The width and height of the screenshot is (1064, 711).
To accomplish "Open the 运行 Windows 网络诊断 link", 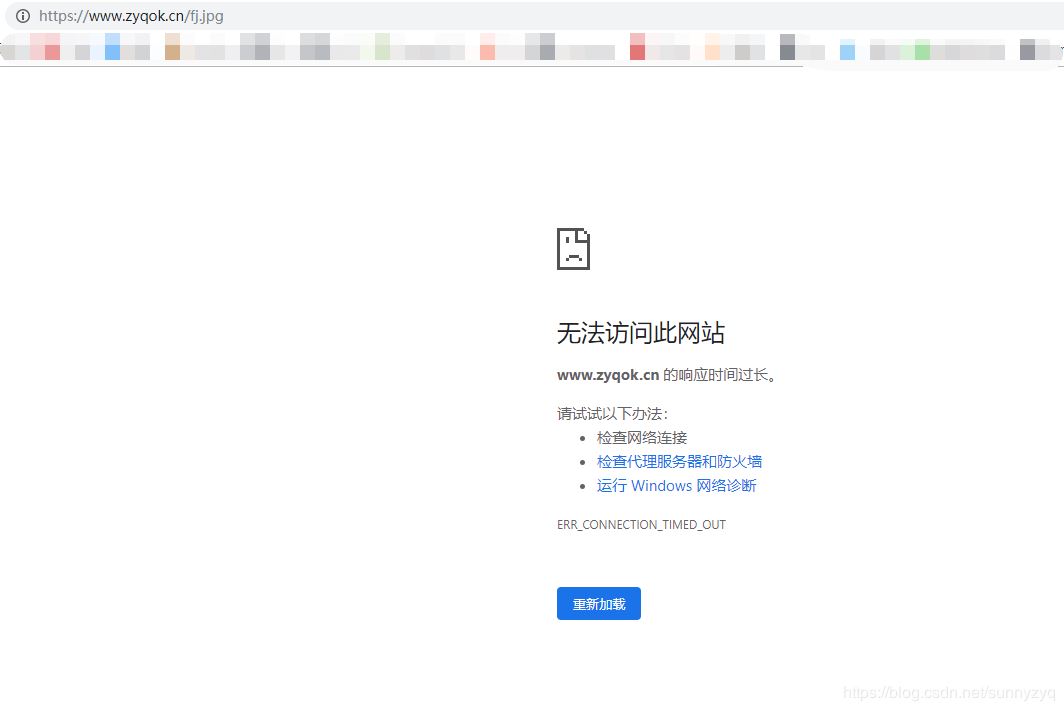I will tap(677, 485).
